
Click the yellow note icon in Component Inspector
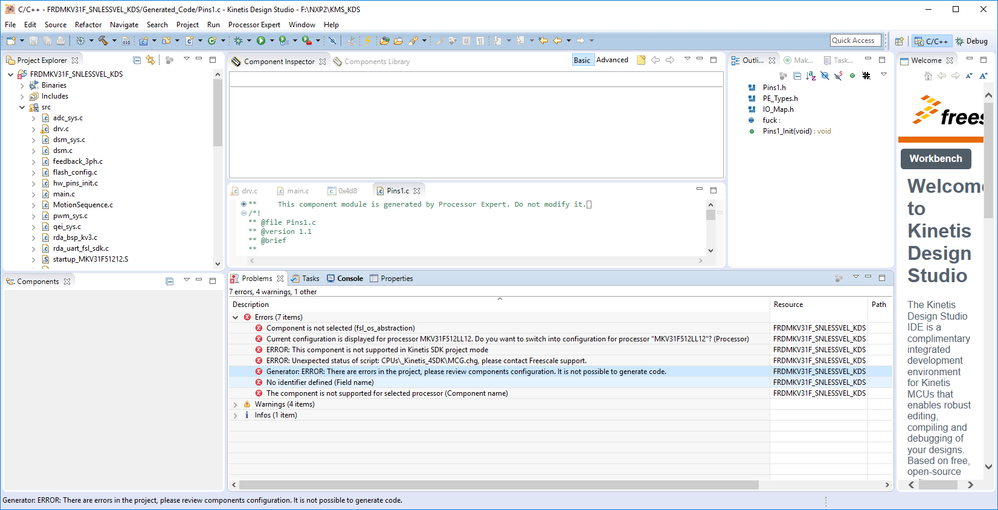[641, 60]
